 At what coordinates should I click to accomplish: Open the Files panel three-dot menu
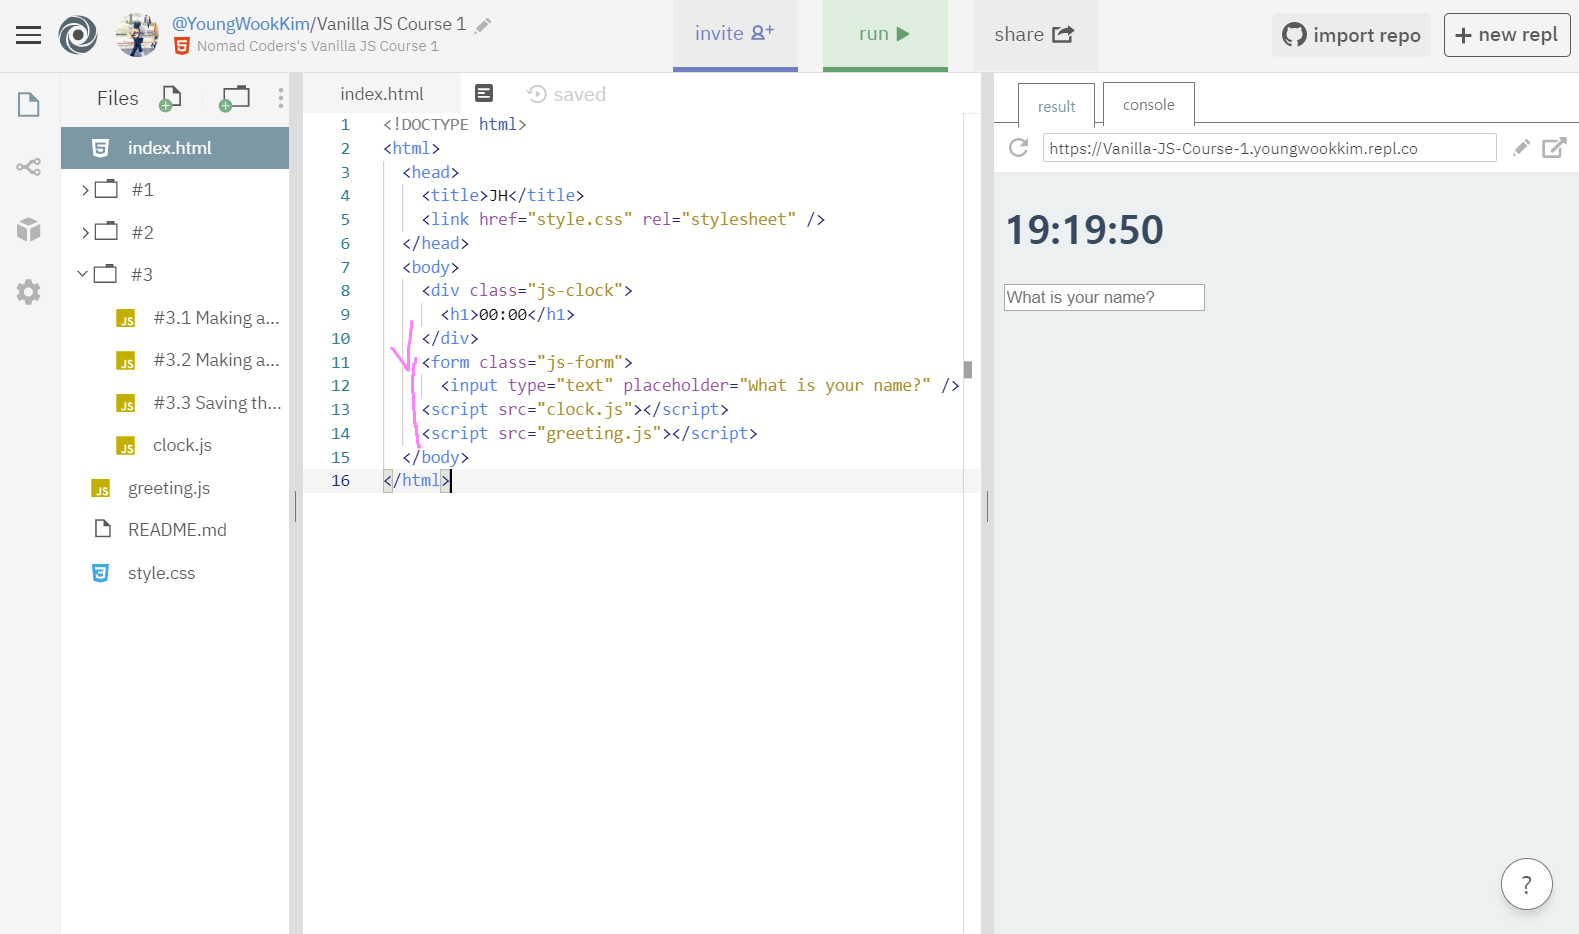[x=281, y=98]
